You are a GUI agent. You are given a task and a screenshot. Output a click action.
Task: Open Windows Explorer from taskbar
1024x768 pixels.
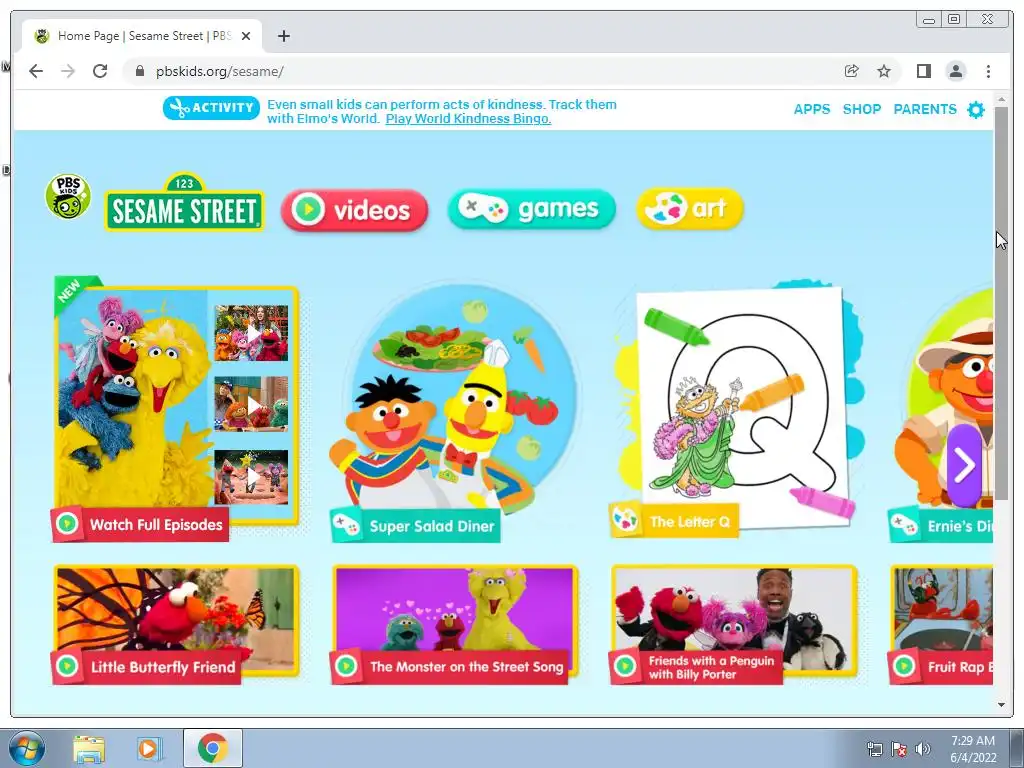89,748
